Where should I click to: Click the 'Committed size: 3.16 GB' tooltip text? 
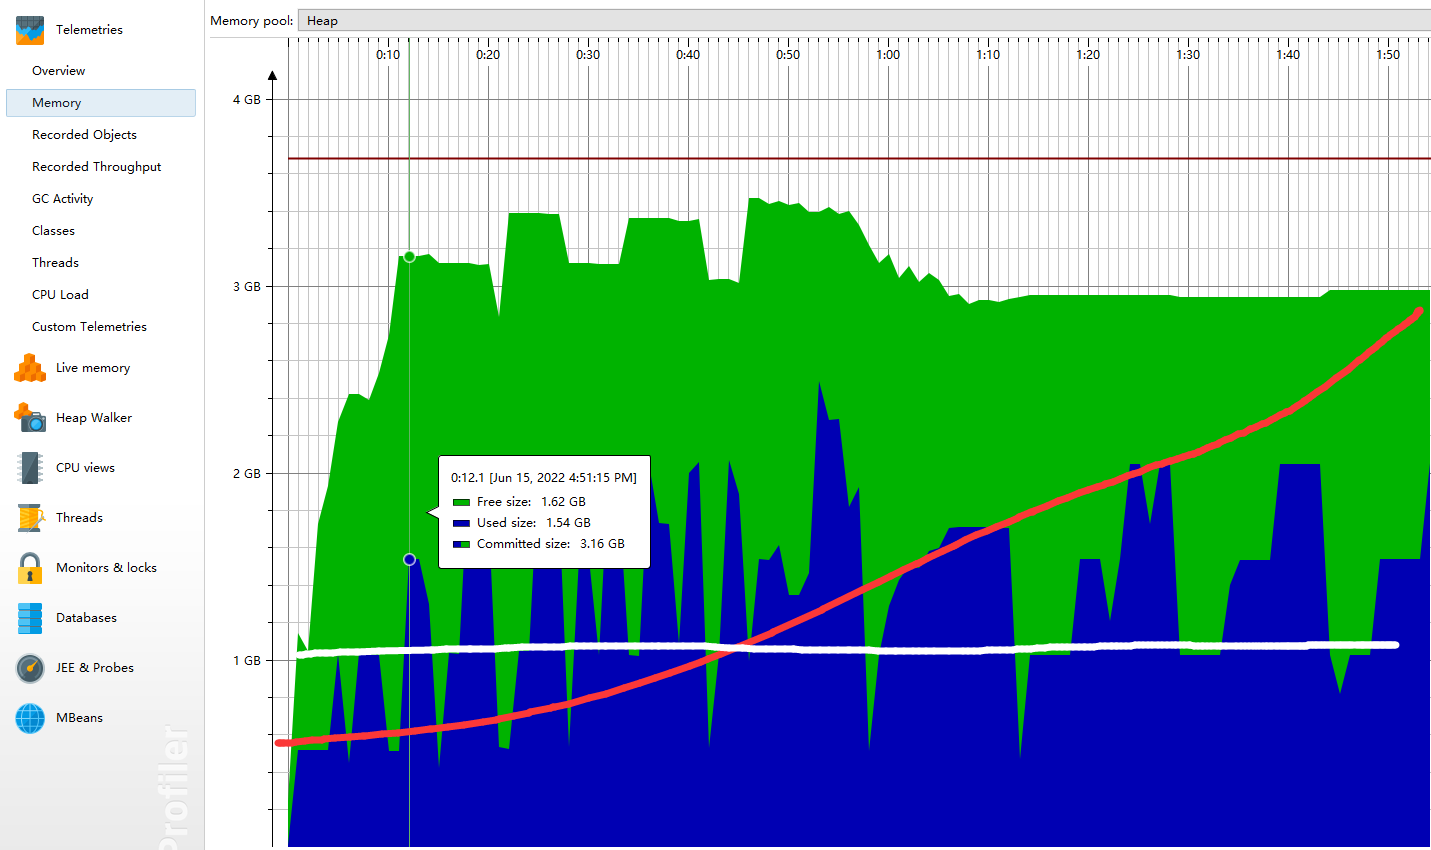(x=551, y=544)
